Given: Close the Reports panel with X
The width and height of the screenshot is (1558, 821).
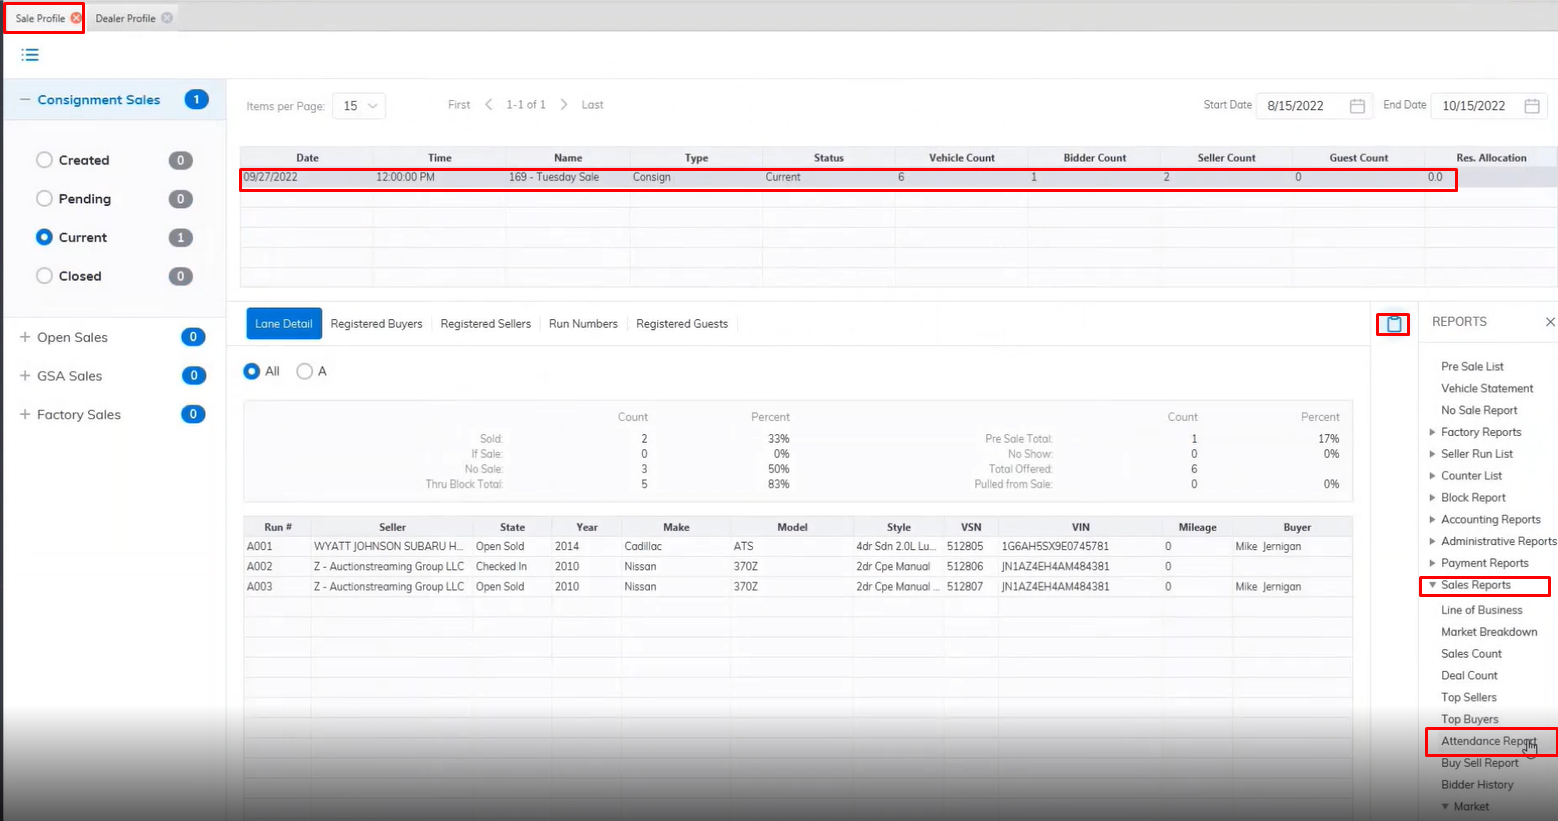Looking at the screenshot, I should pos(1549,322).
